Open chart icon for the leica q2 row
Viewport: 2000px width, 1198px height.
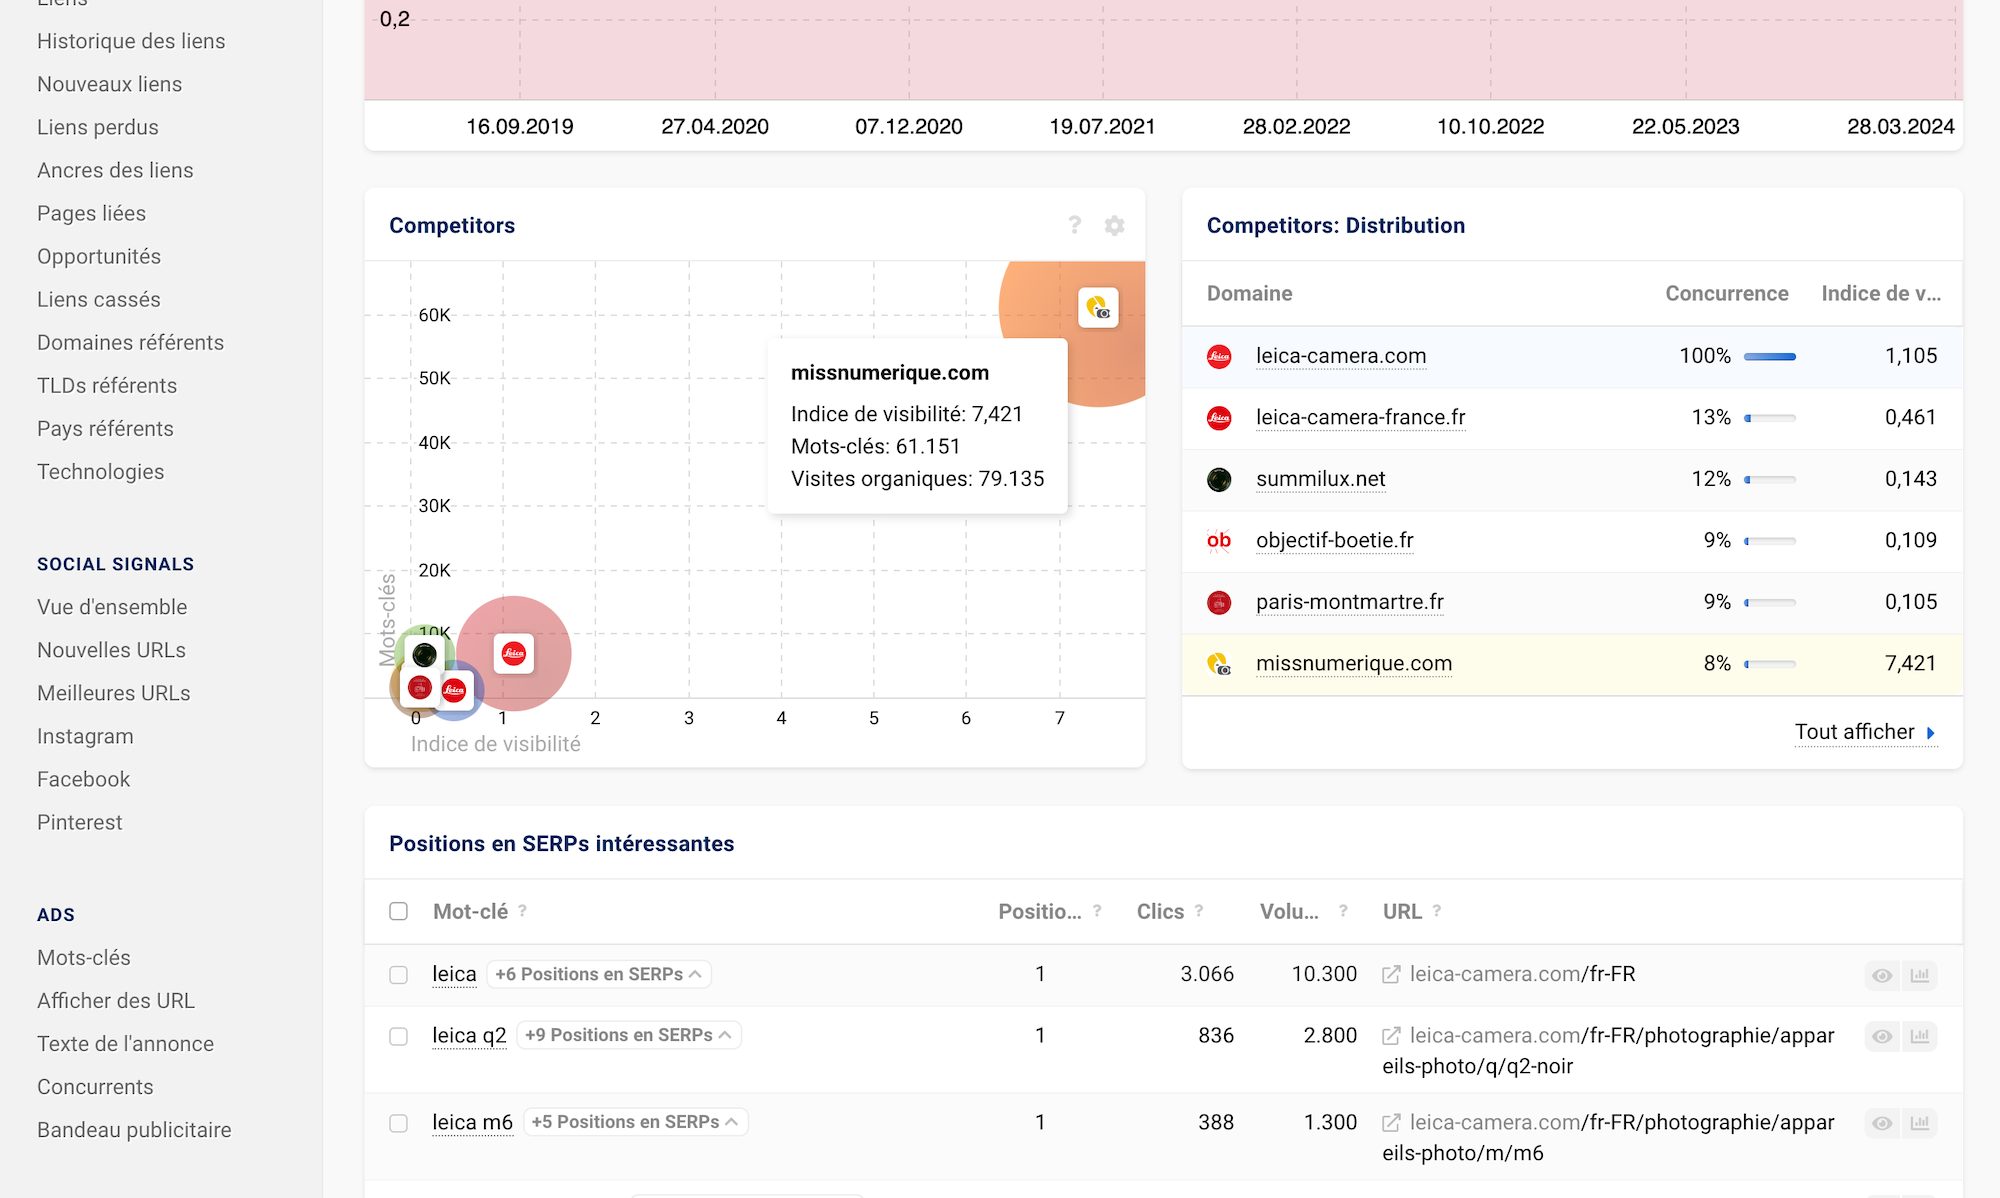click(1920, 1036)
